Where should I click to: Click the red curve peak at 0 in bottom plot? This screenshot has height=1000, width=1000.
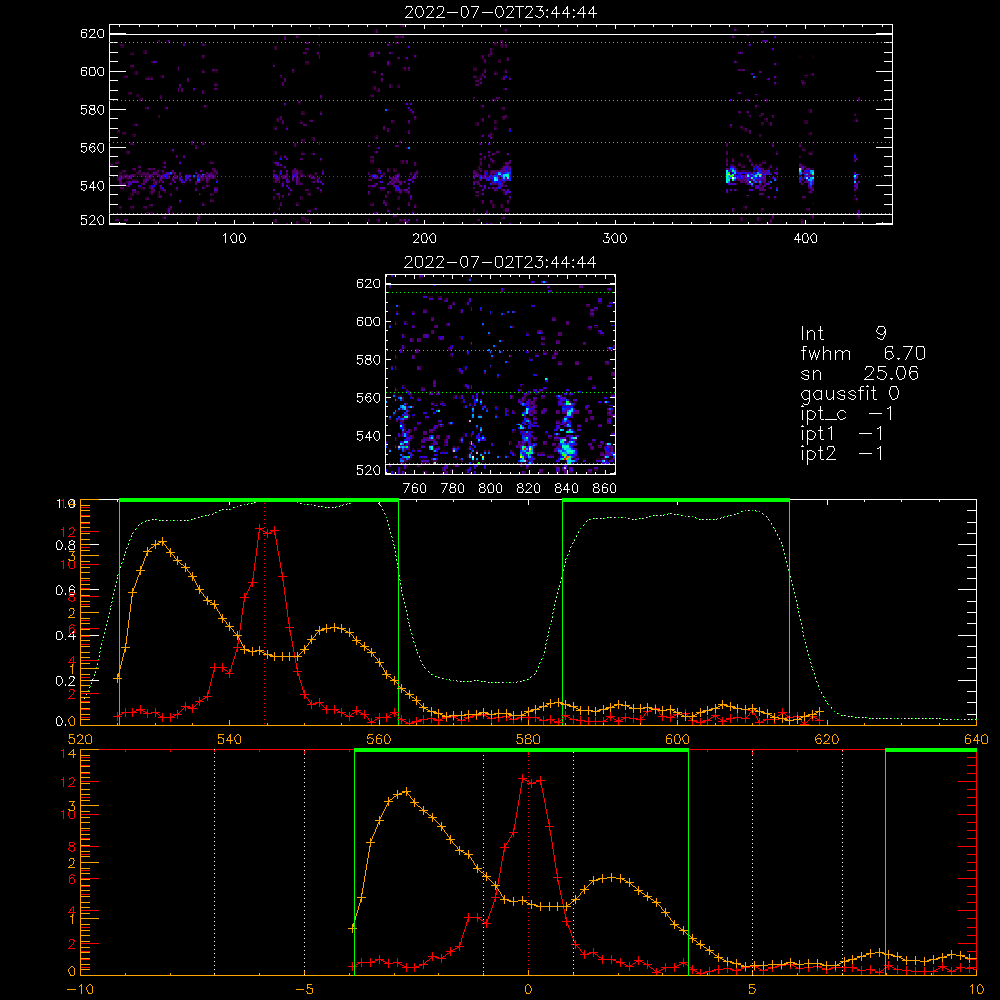(531, 779)
